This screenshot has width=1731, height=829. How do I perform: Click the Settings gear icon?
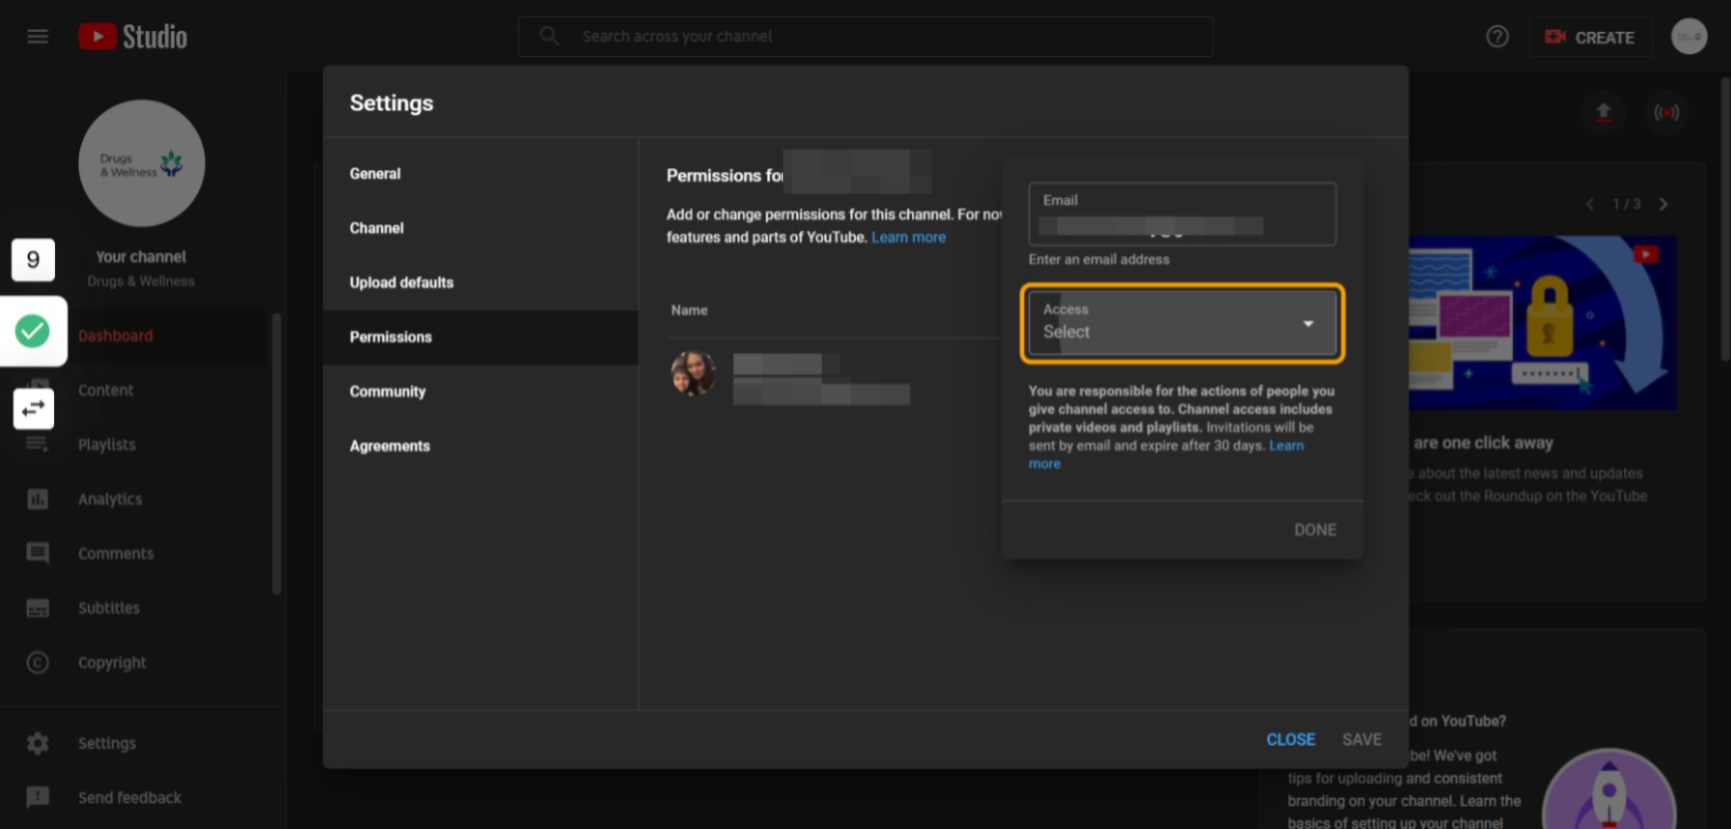click(x=38, y=743)
